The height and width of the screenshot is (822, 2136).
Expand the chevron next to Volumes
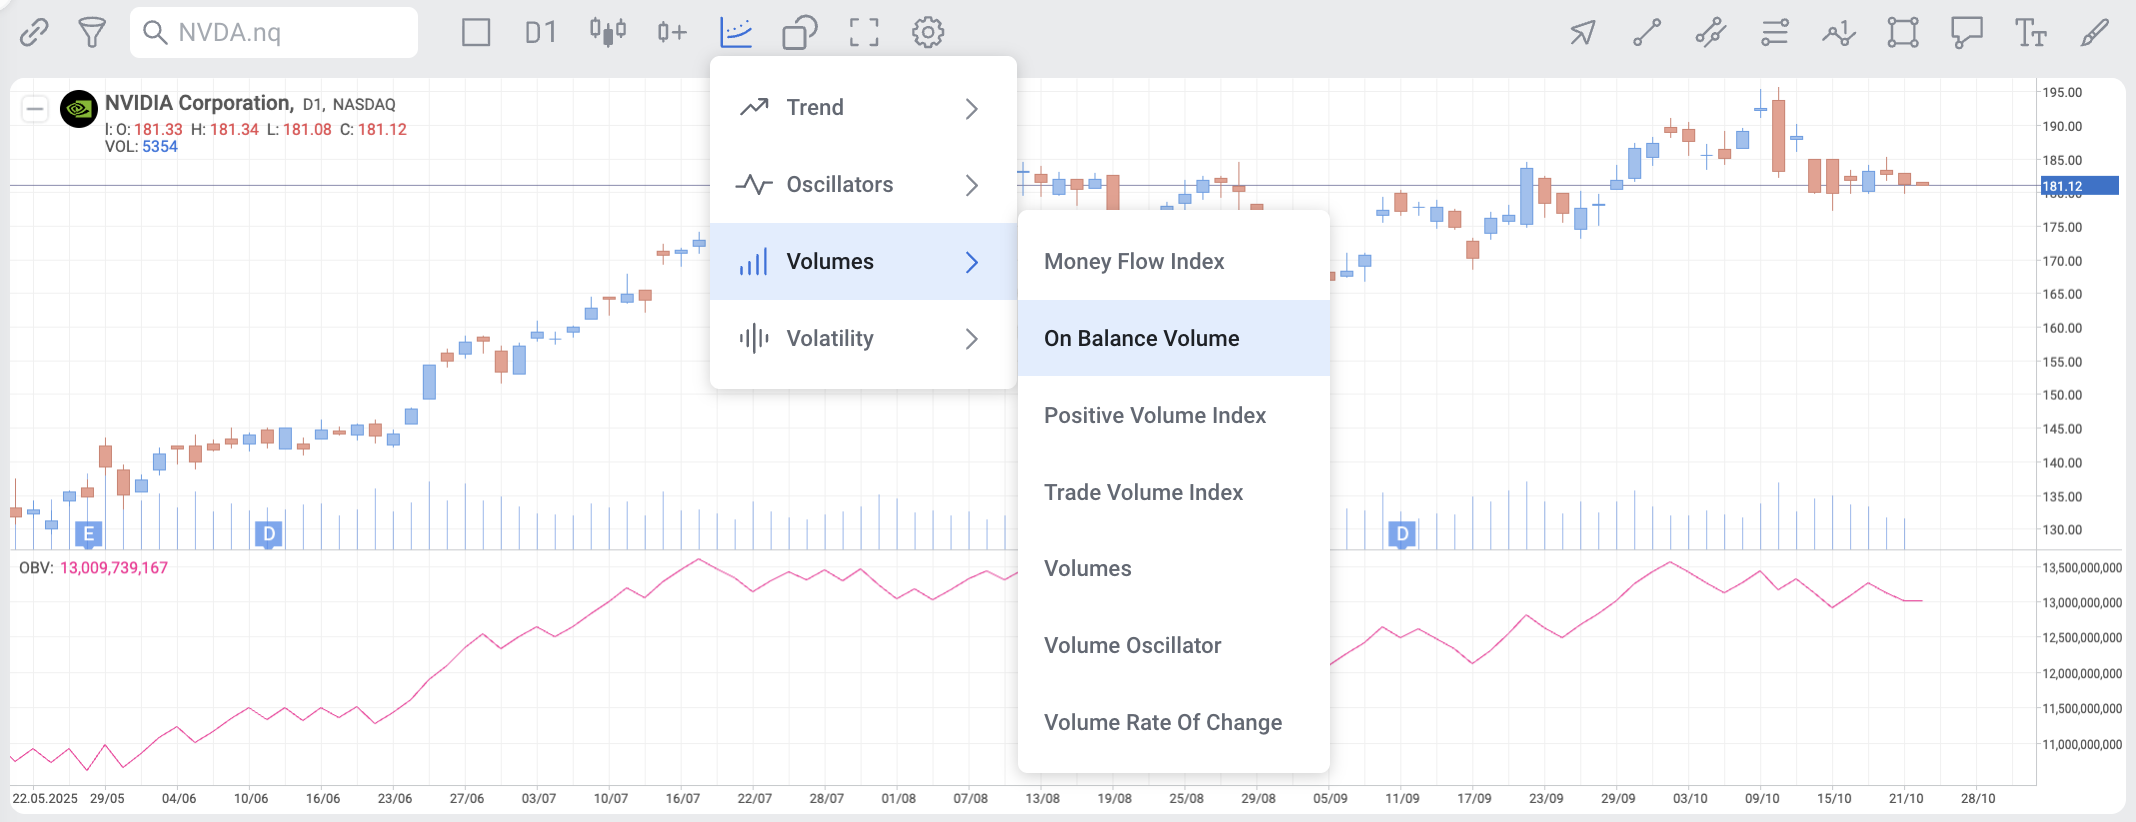click(x=972, y=262)
